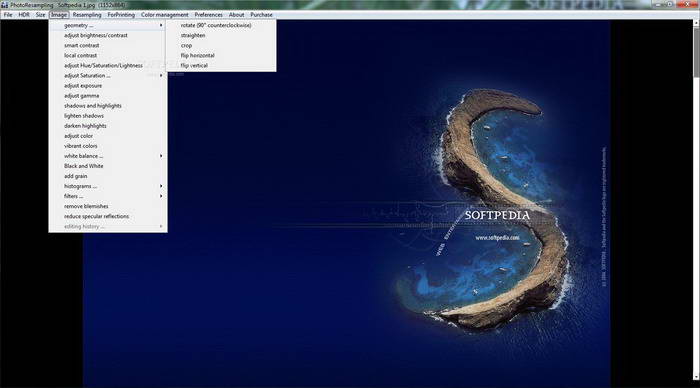This screenshot has height=388, width=700.
Task: Choose local contrast
Action: click(x=108, y=55)
